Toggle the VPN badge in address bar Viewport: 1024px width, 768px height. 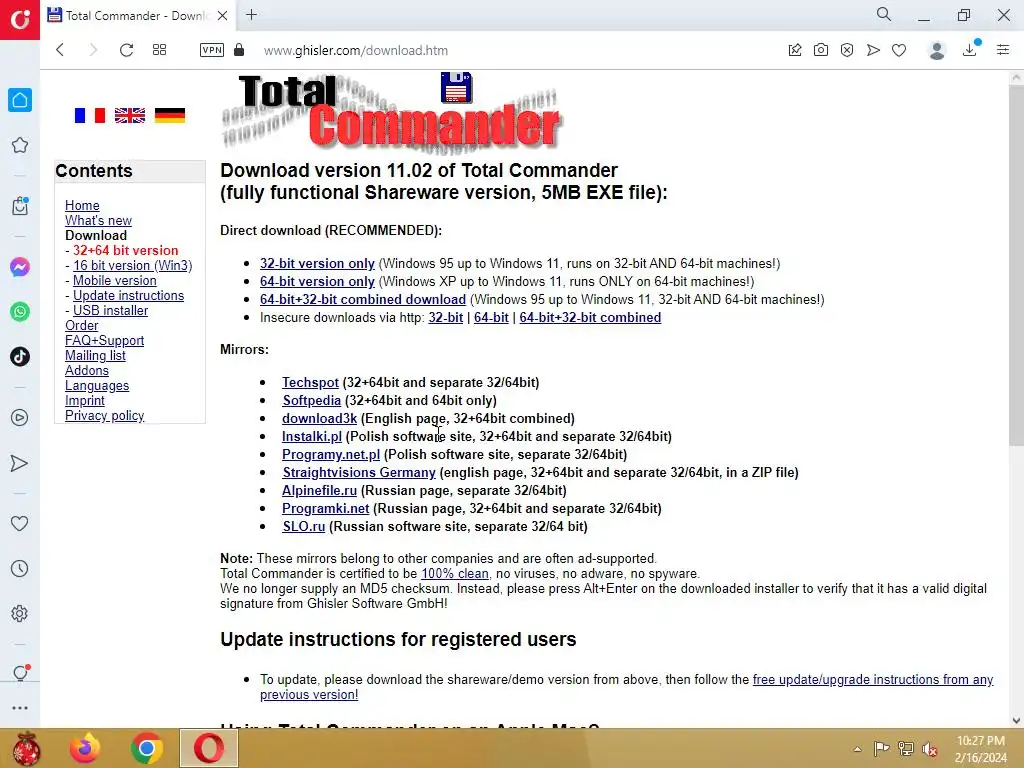(212, 50)
